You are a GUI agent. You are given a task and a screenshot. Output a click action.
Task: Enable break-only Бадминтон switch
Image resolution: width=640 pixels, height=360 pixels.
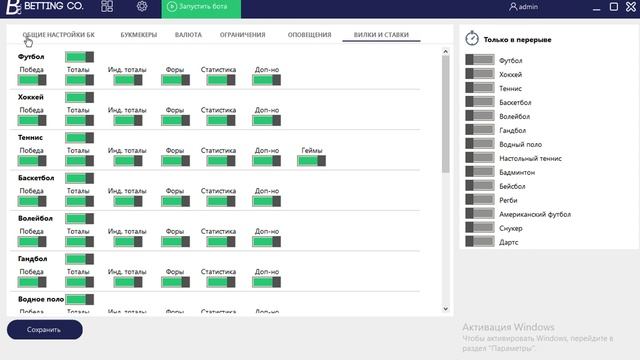(x=480, y=171)
